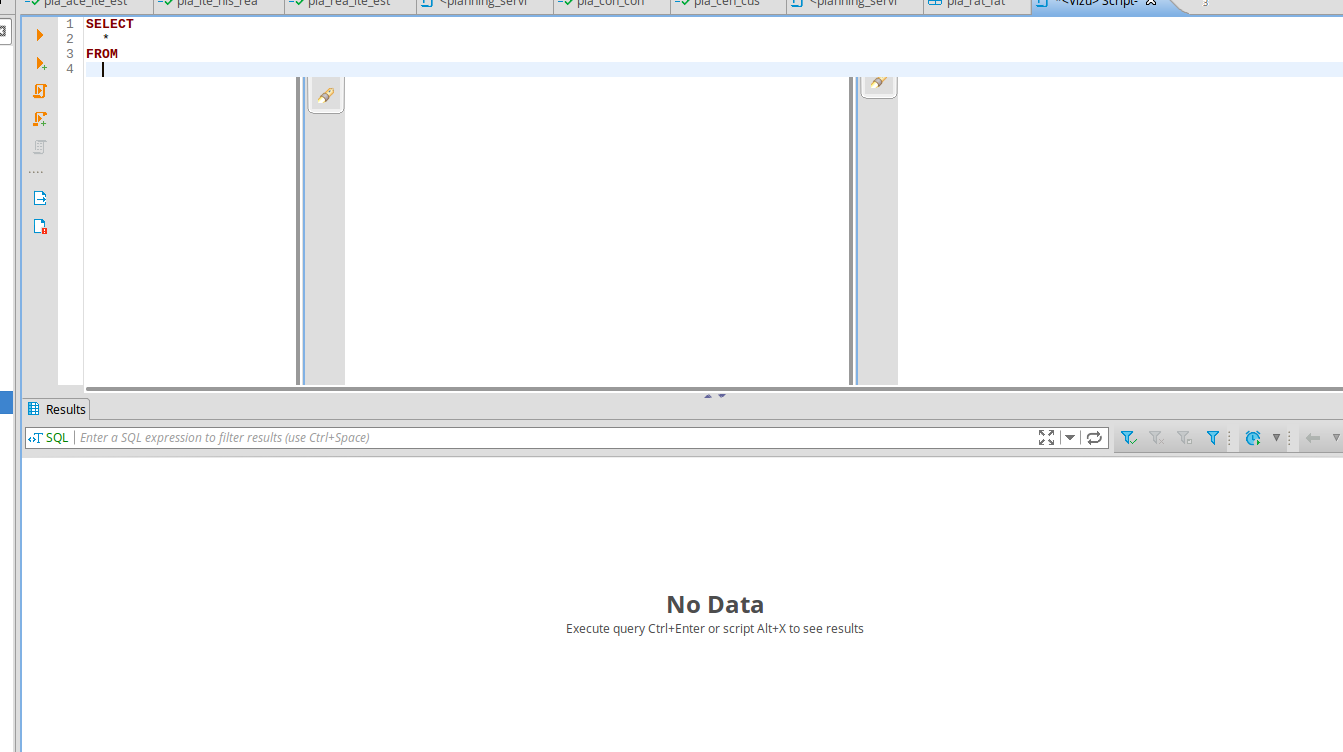Click the Results tab label
Viewport: 1343px width, 752px height.
[63, 409]
